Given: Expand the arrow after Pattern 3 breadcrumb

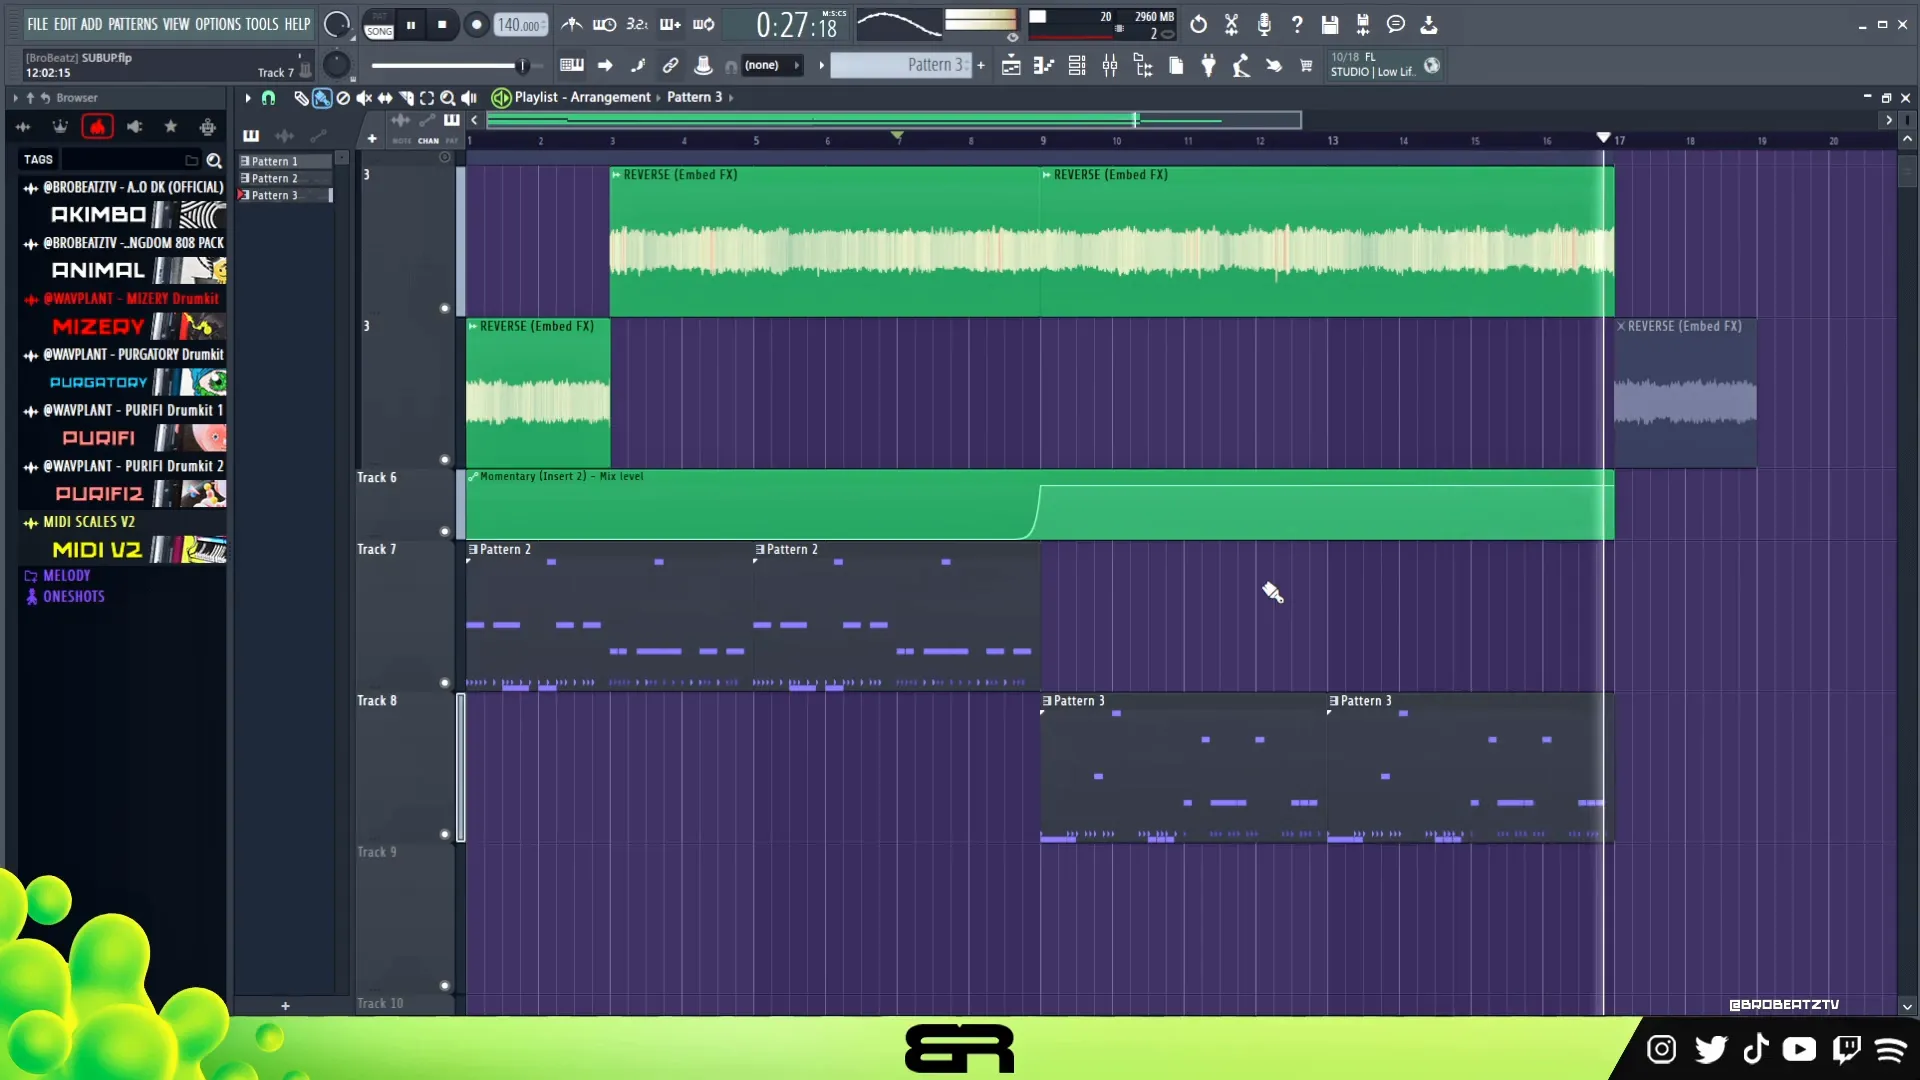Looking at the screenshot, I should point(731,98).
